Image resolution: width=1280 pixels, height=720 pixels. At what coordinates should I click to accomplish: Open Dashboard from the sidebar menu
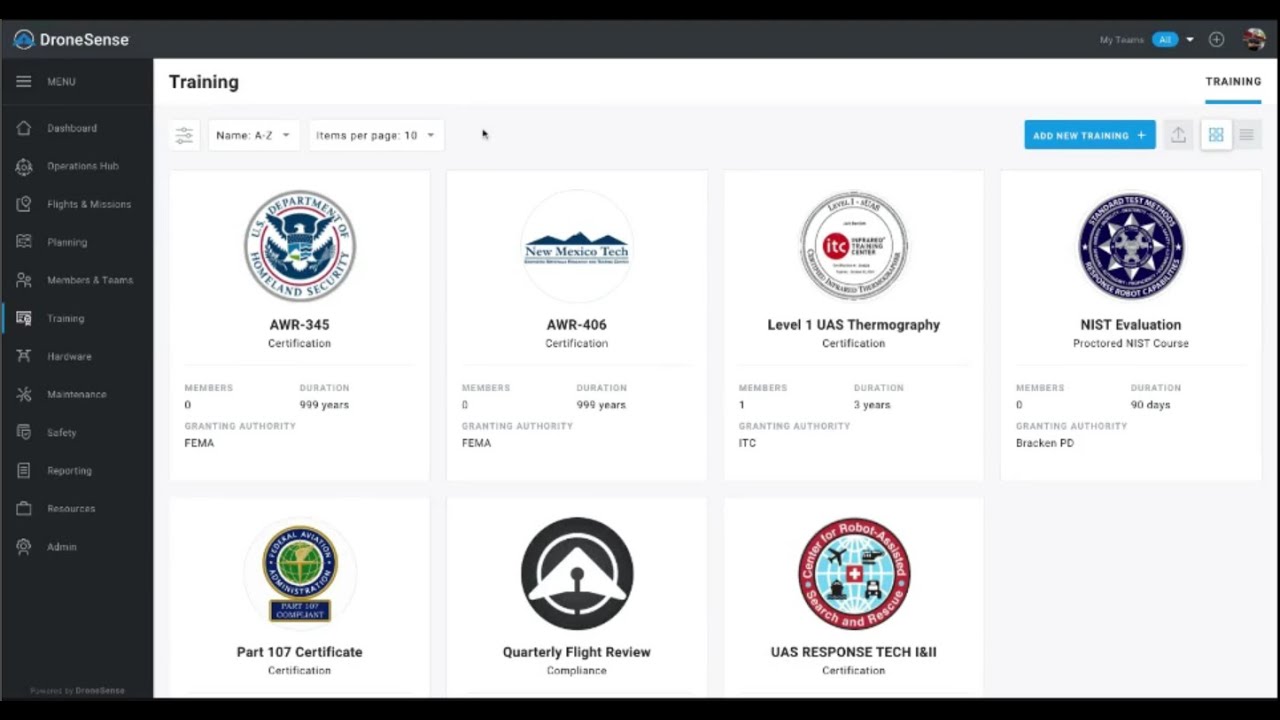[72, 128]
